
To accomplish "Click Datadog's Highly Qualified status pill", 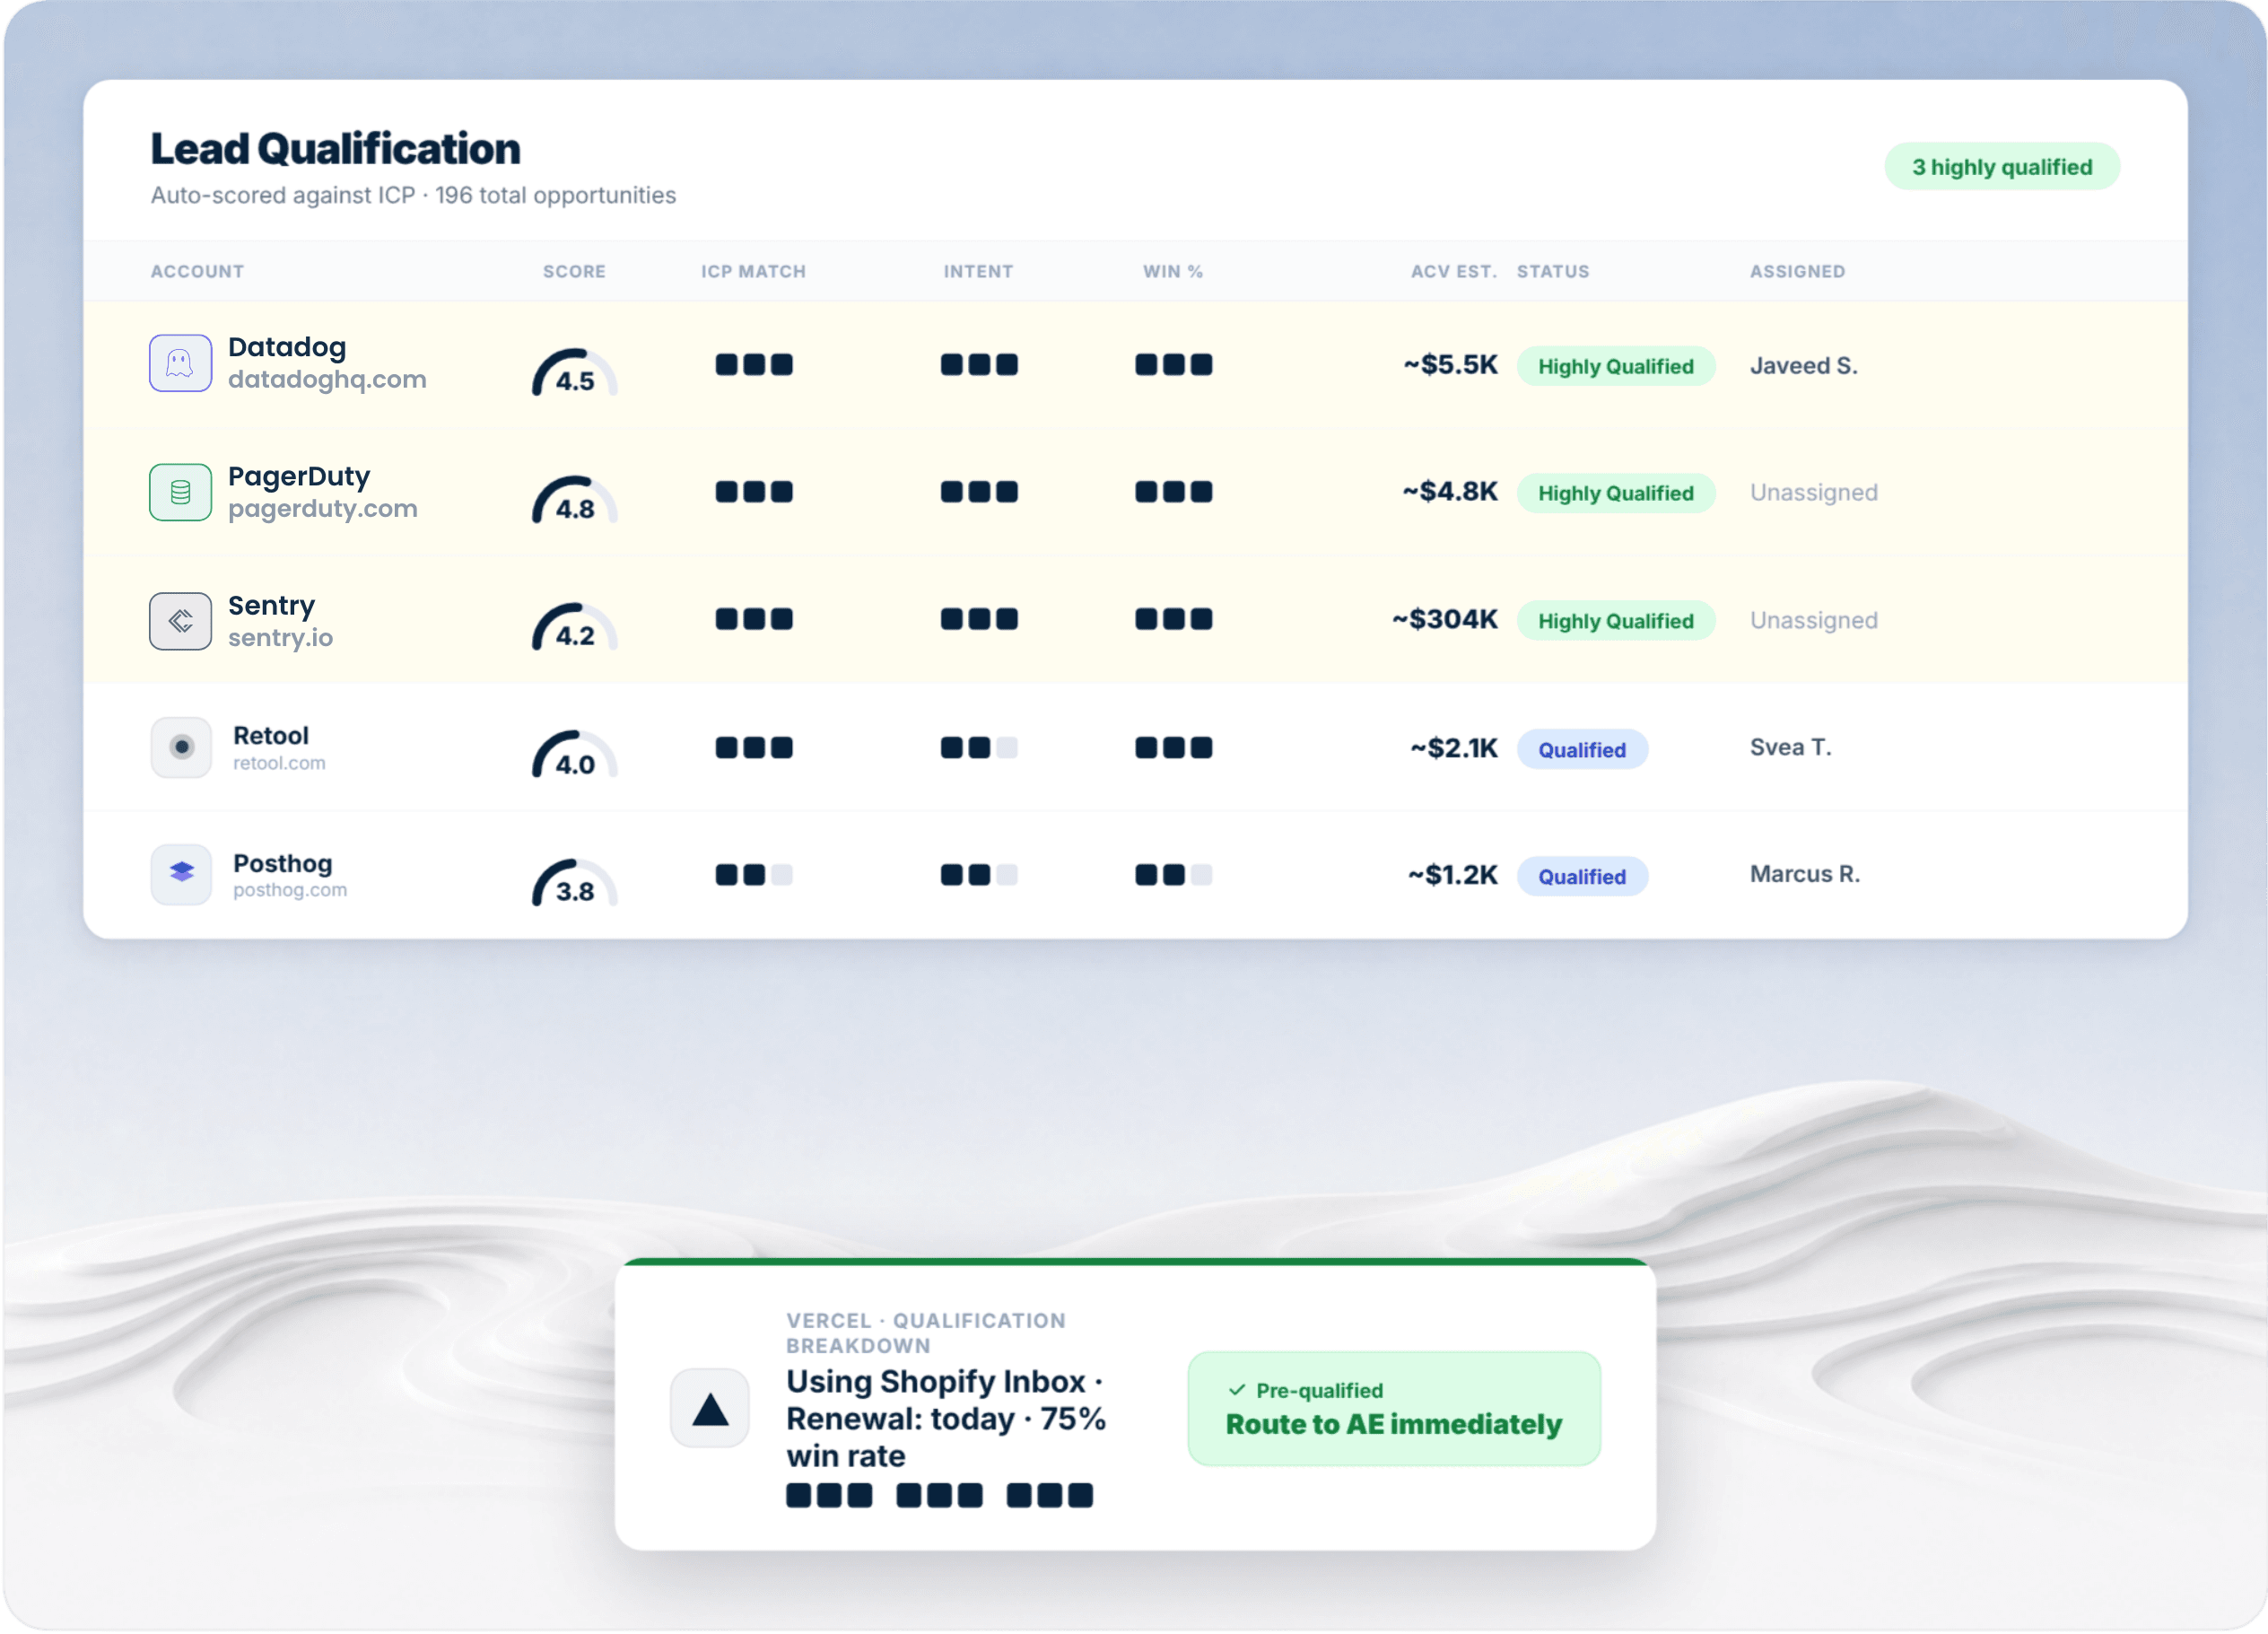I will click(x=1616, y=366).
